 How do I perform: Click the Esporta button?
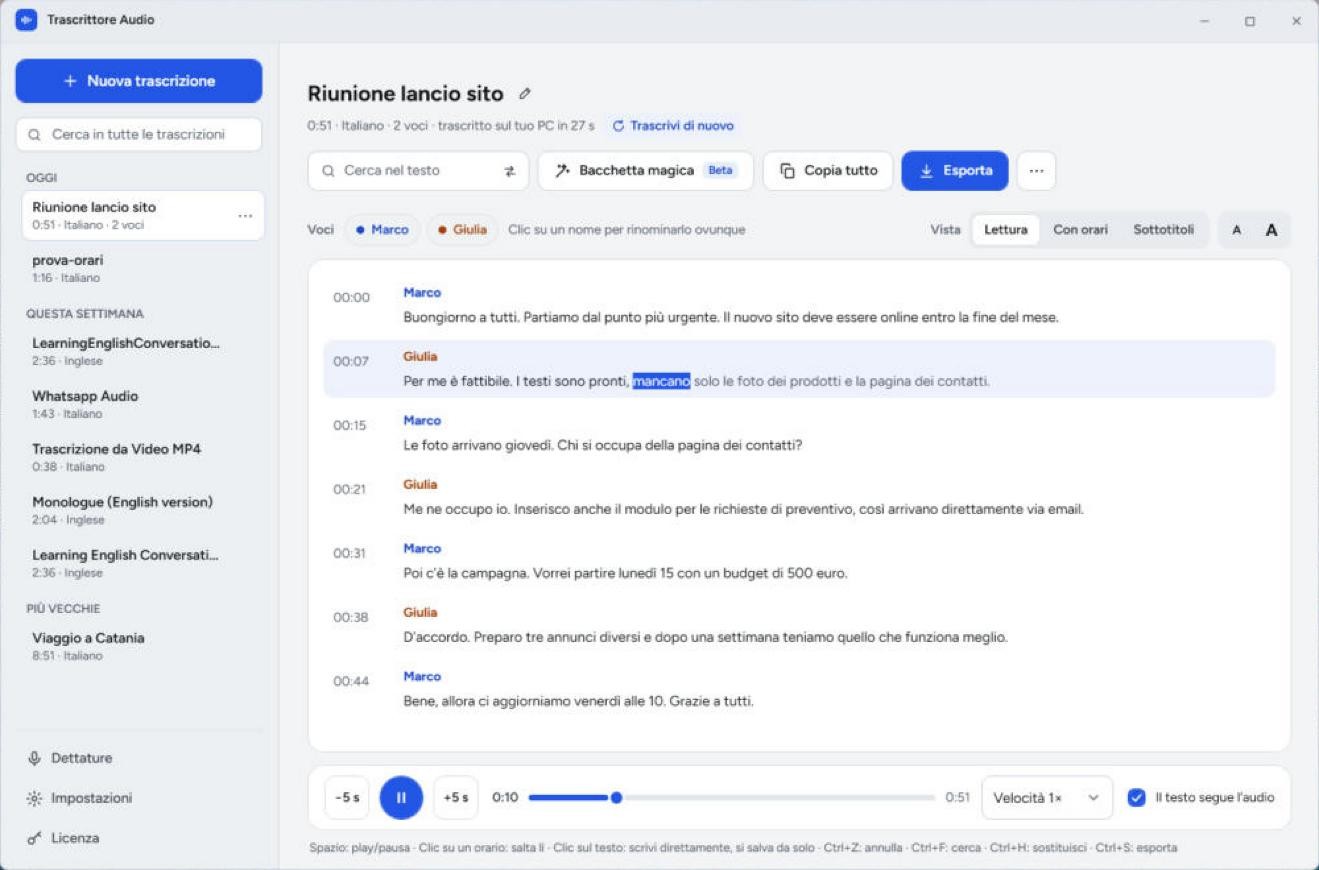(x=955, y=171)
